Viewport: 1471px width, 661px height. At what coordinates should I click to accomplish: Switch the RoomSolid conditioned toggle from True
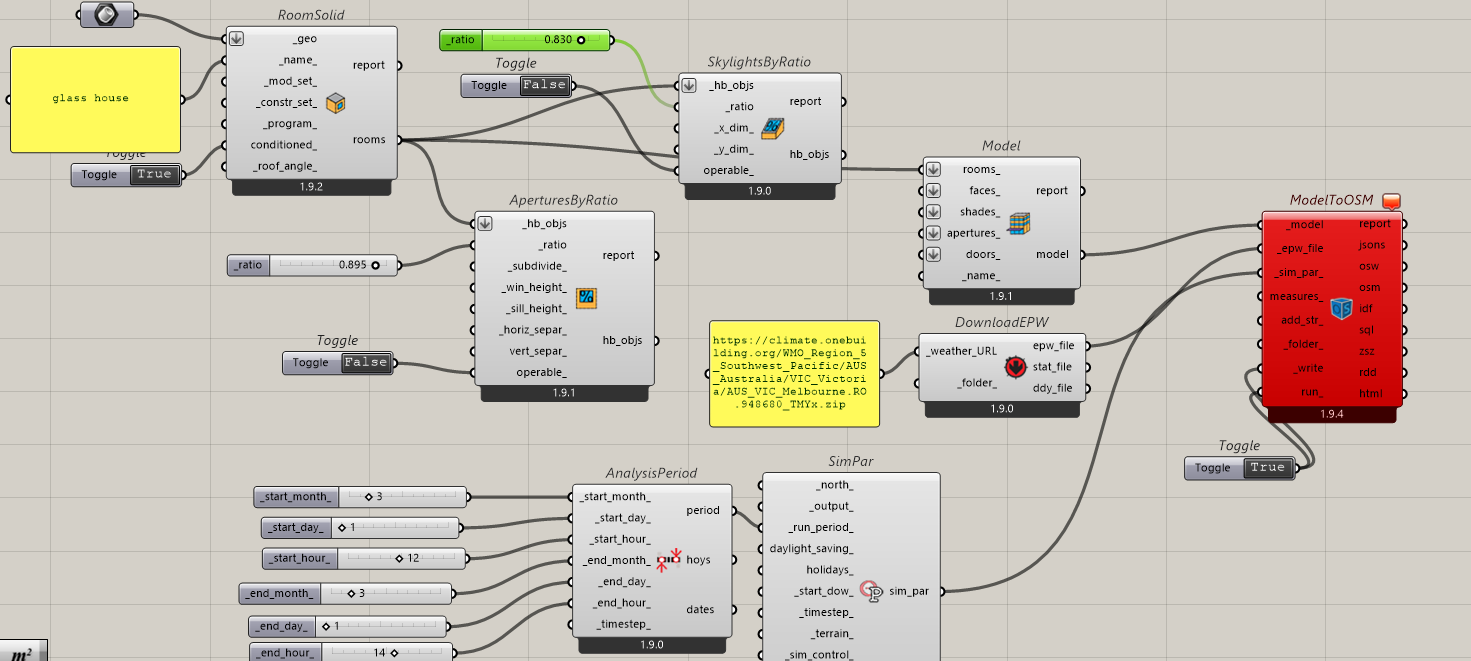point(156,175)
